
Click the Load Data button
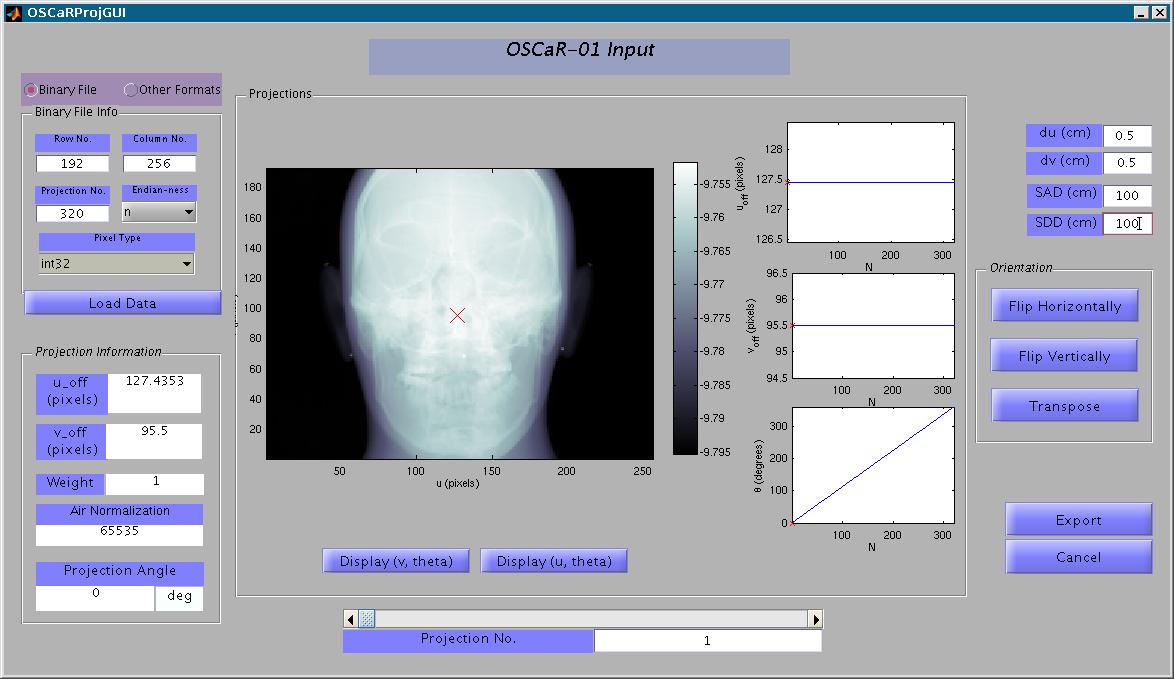[x=123, y=303]
